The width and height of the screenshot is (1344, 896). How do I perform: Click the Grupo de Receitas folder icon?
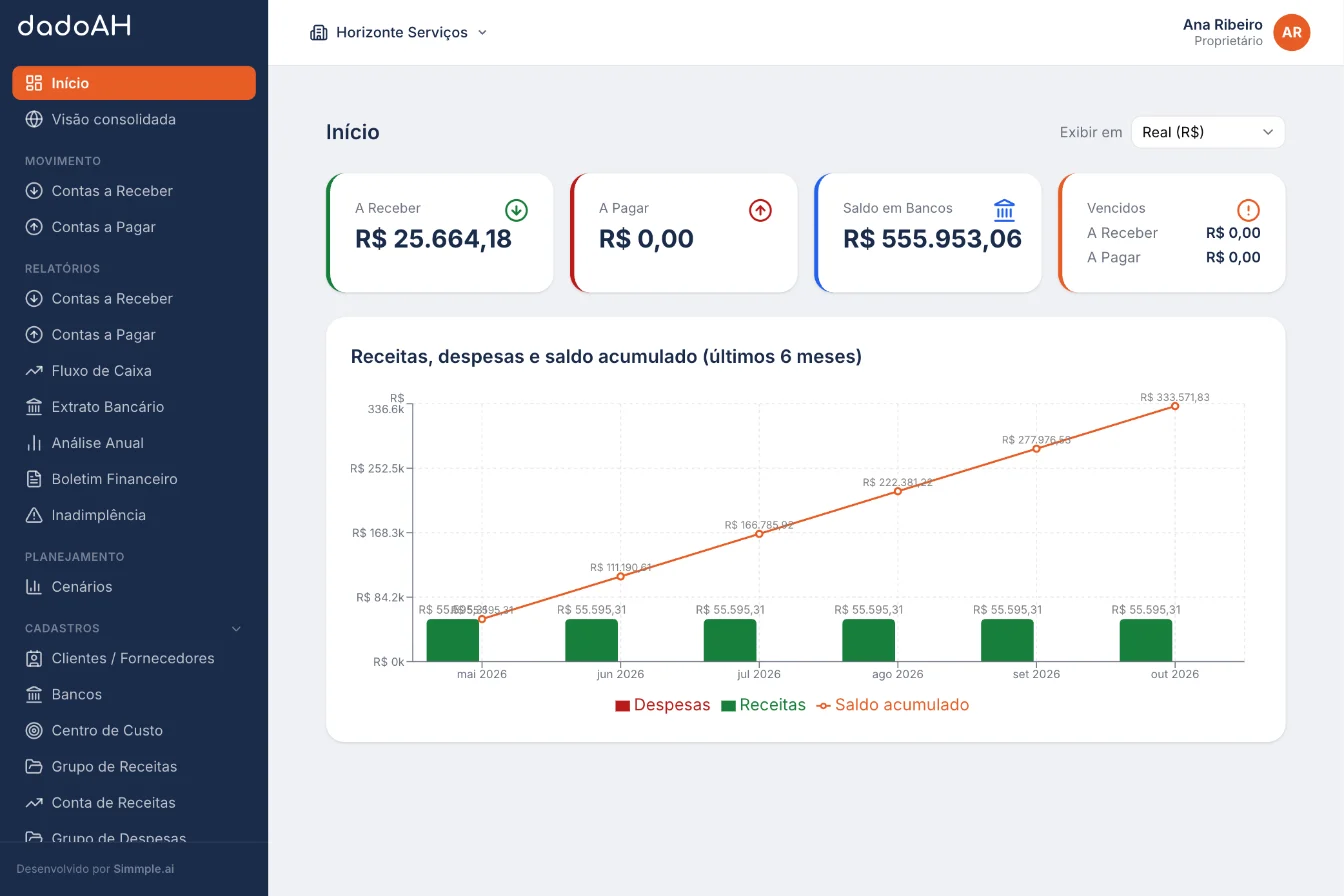pos(34,767)
